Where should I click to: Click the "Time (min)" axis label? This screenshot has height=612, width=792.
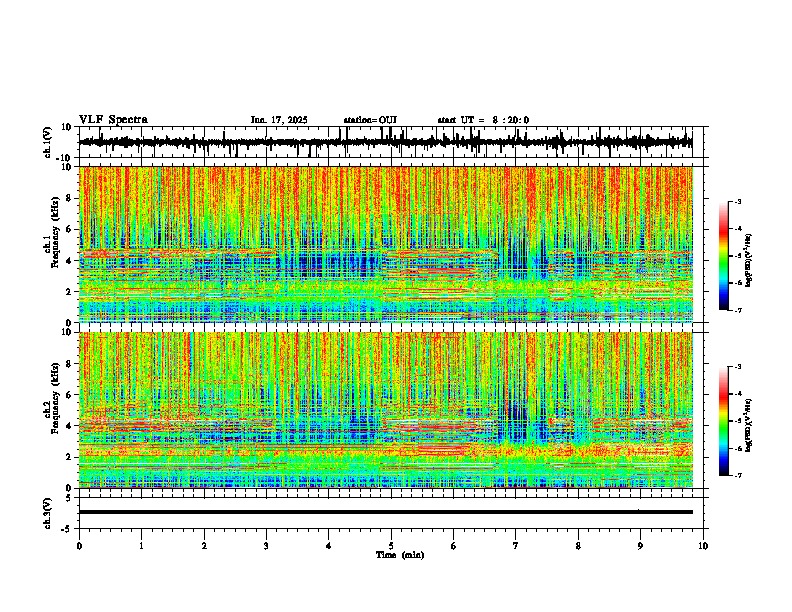pos(400,555)
